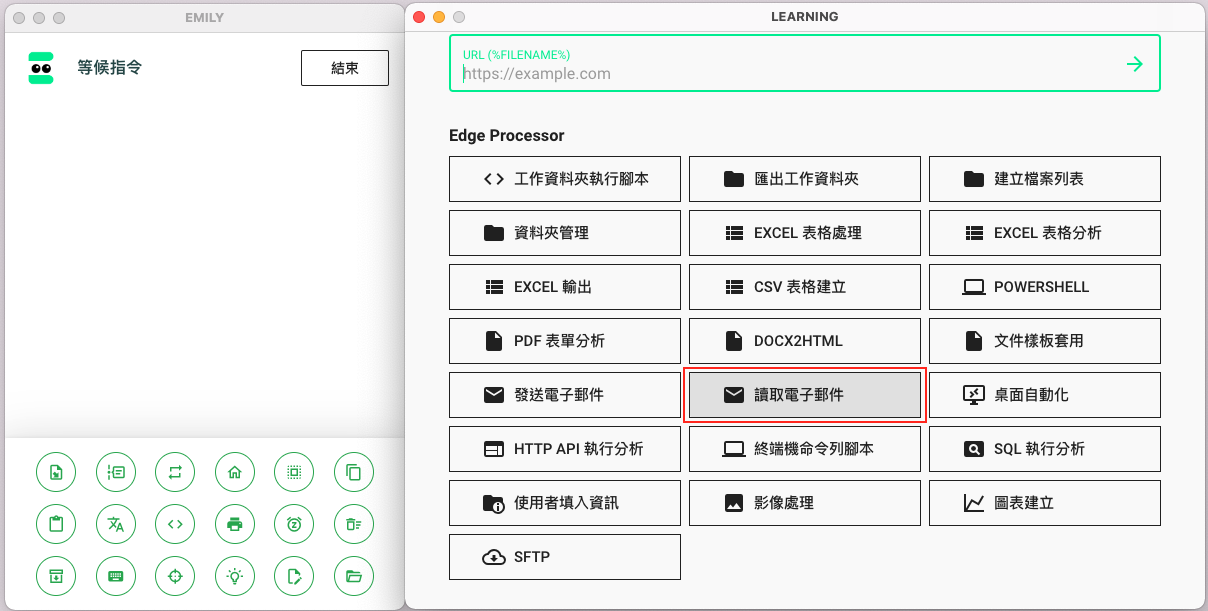The image size is (1208, 611).
Task: Click the printer icon in EMILY panel
Action: [x=235, y=524]
